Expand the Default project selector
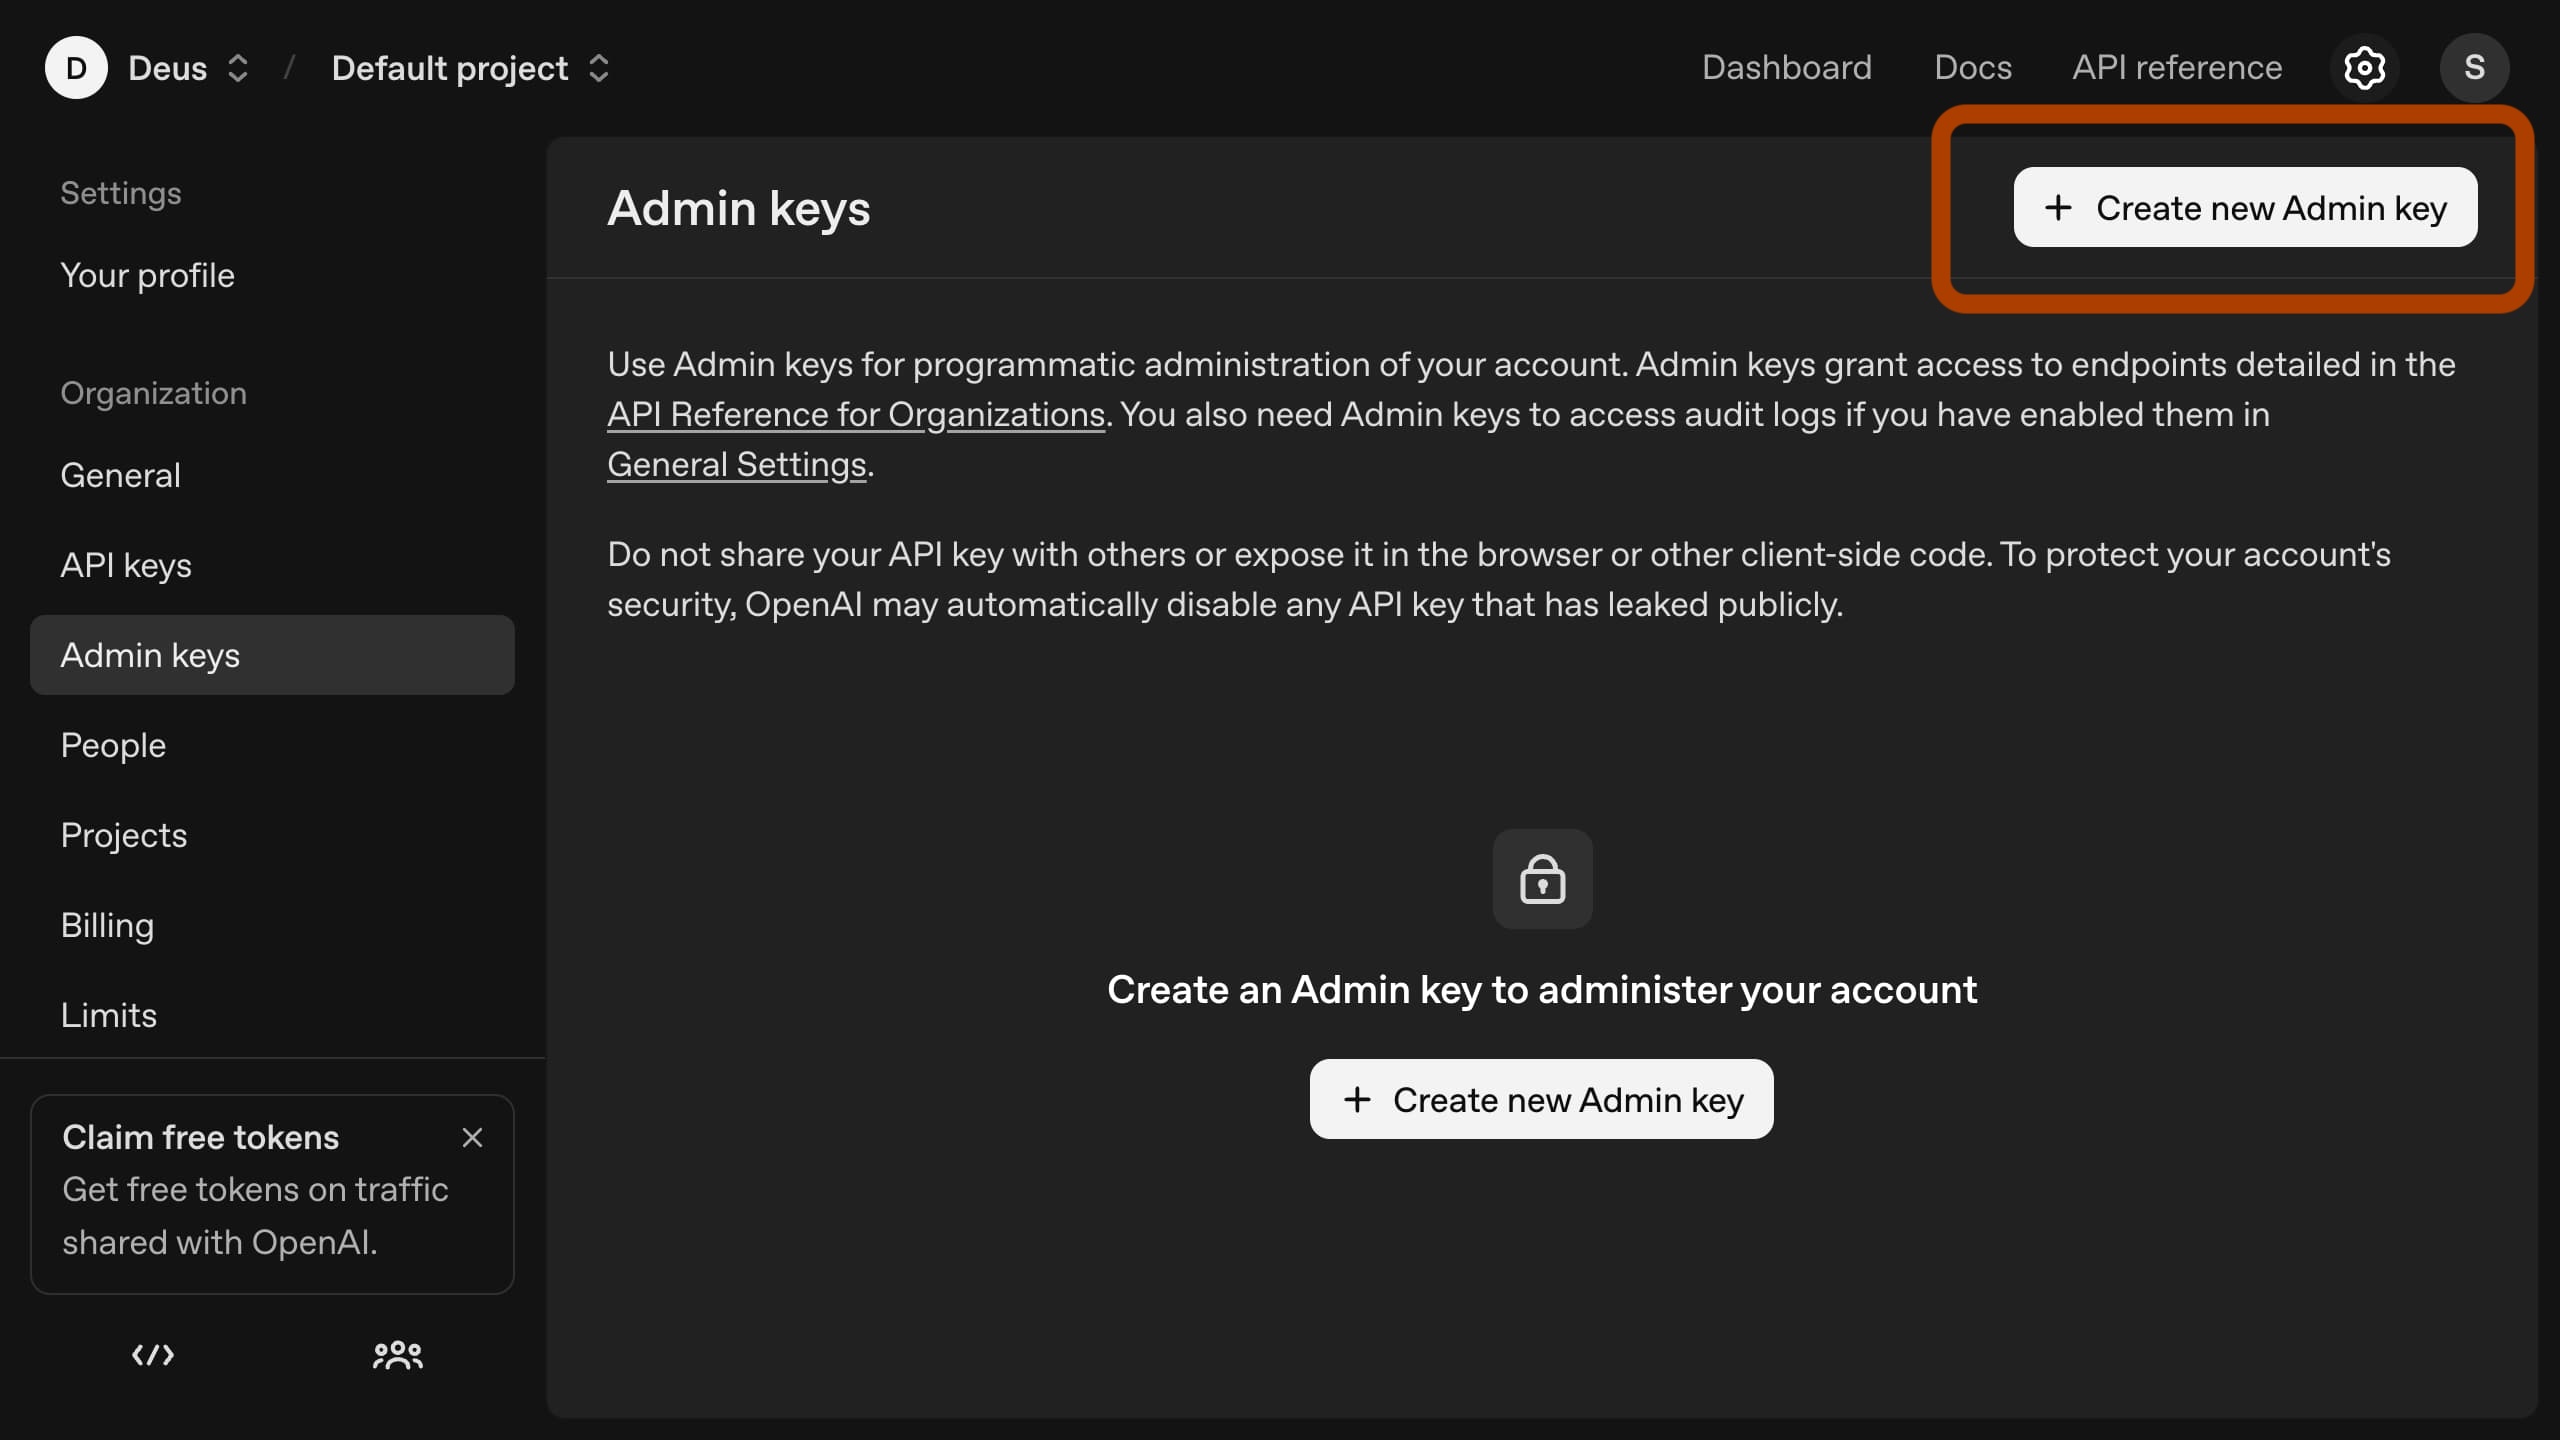The width and height of the screenshot is (2560, 1440). [598, 68]
